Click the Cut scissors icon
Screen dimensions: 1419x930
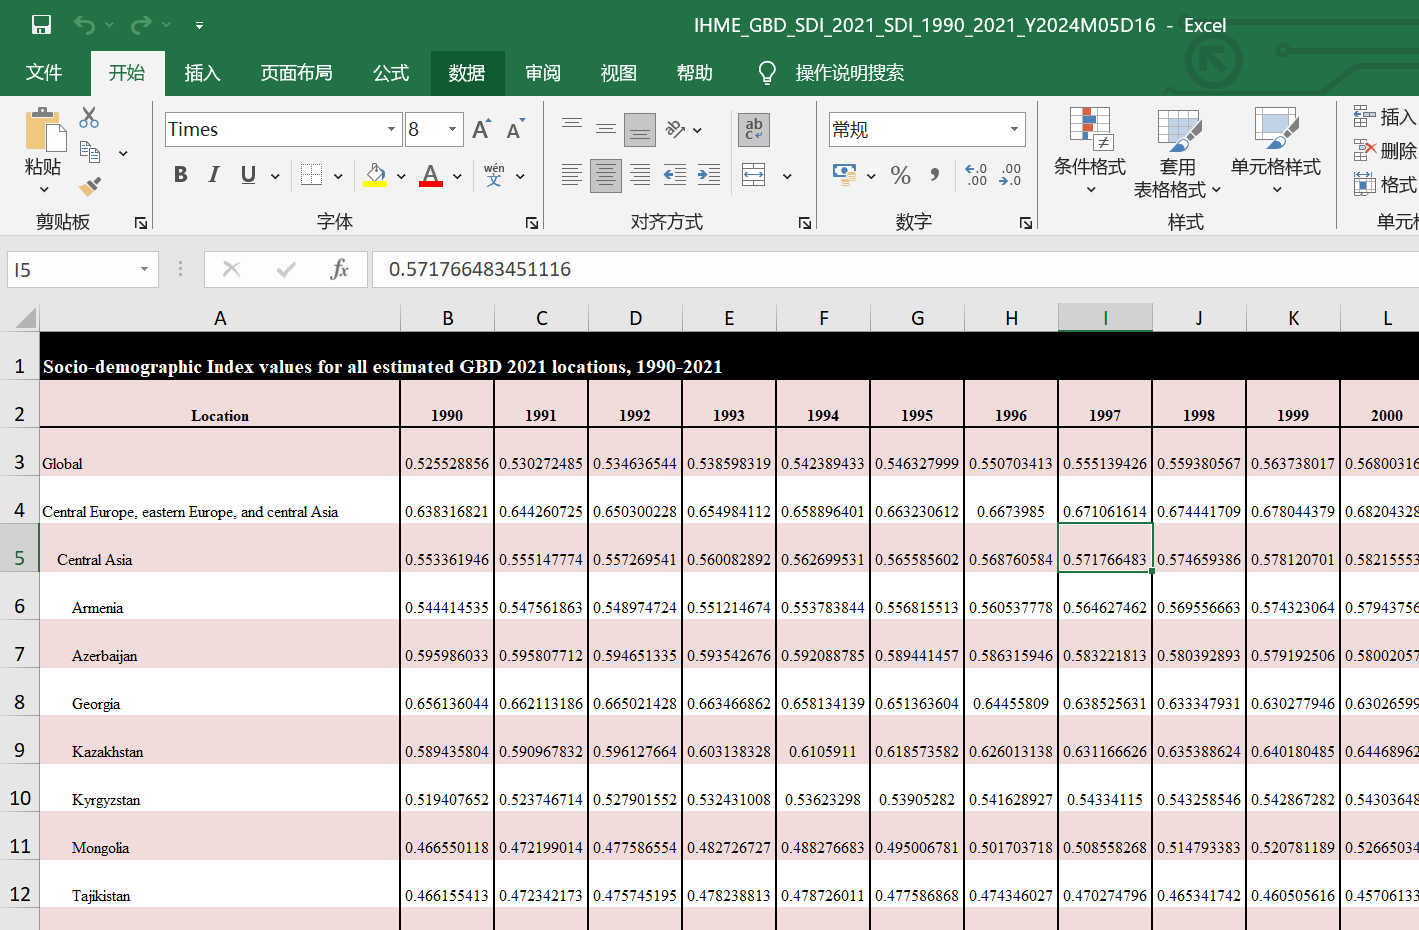(x=89, y=118)
